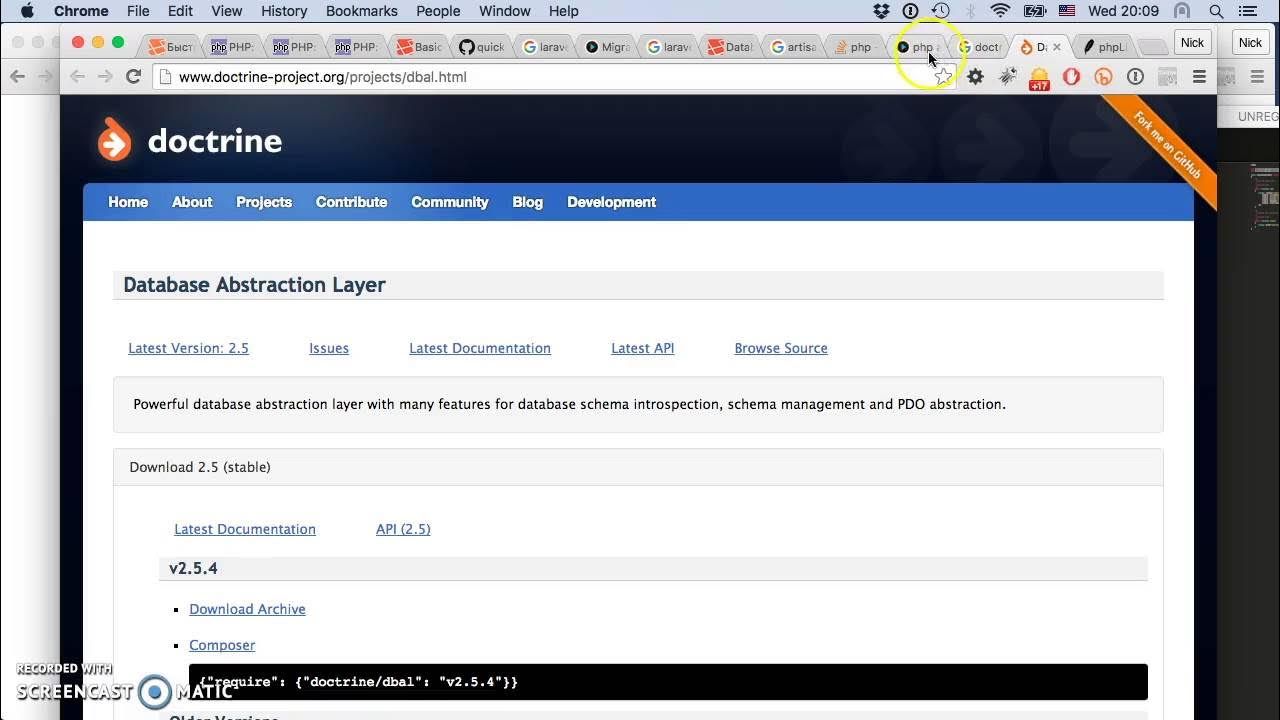The image size is (1280, 720).
Task: Click the orange circular 'b' extension icon
Action: click(x=1103, y=77)
